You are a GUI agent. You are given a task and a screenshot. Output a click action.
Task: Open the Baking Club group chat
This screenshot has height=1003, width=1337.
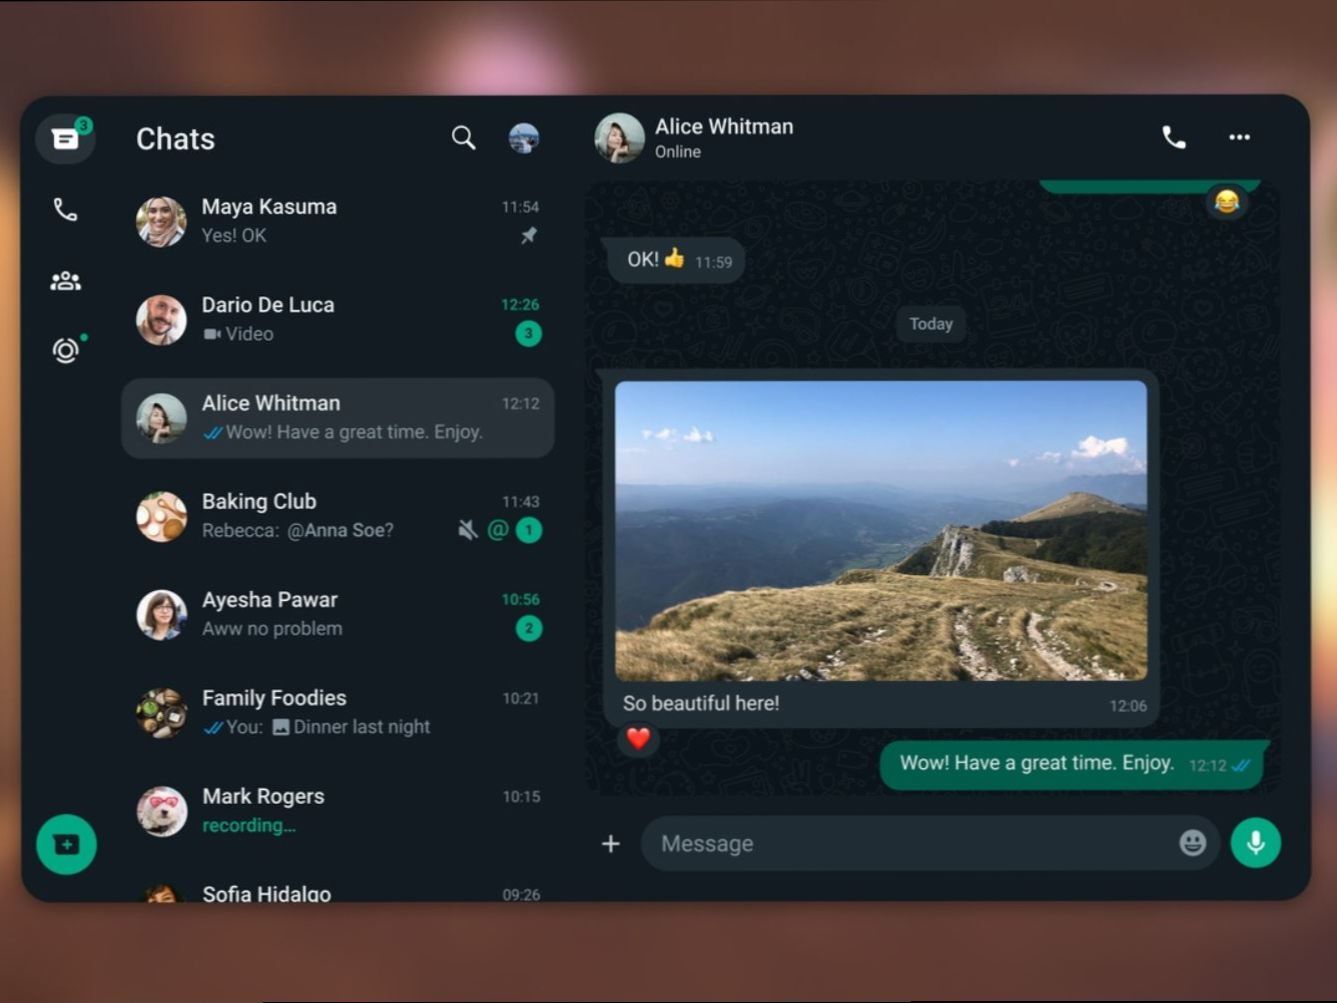338,516
